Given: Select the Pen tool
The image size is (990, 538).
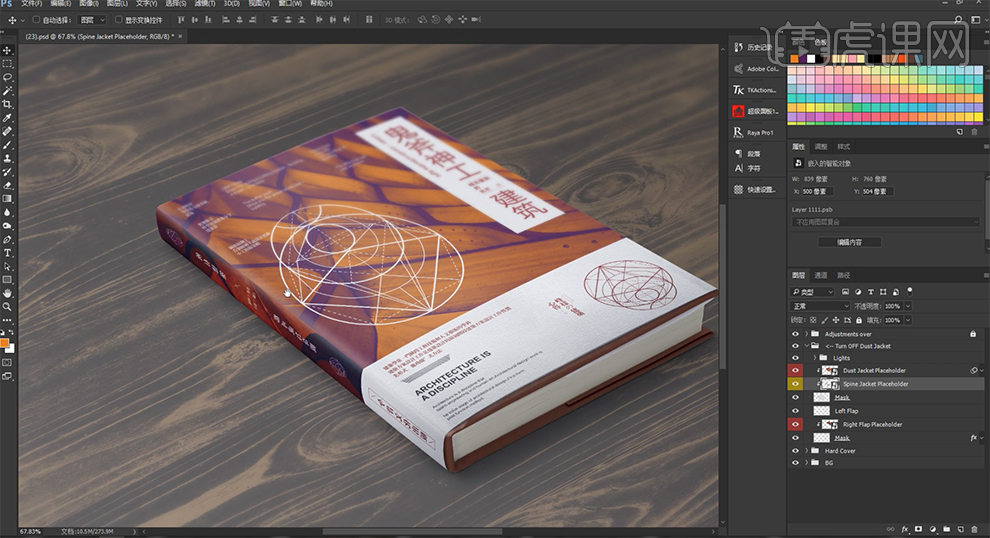Looking at the screenshot, I should pyautogui.click(x=7, y=239).
